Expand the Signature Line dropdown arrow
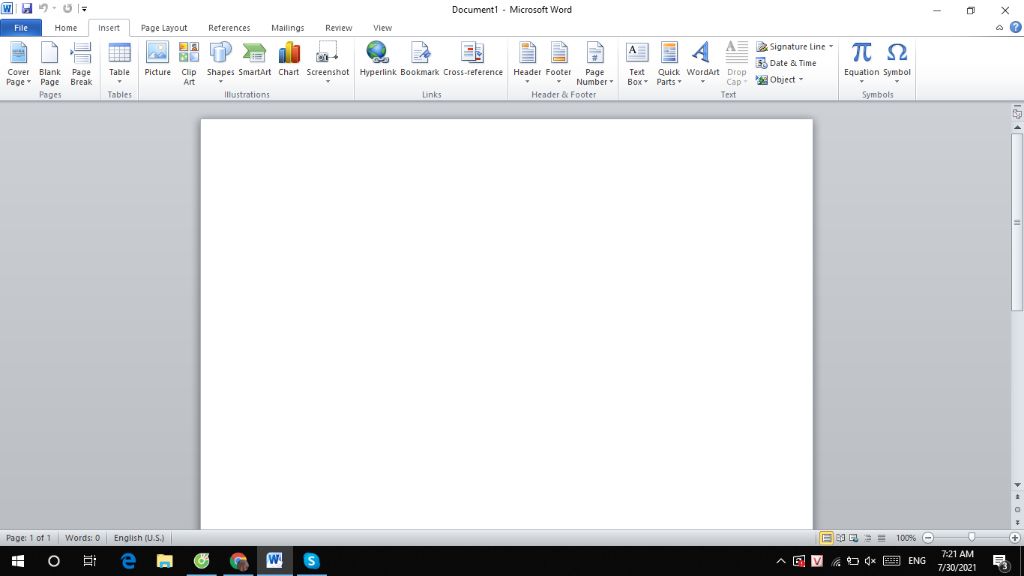 (x=831, y=47)
